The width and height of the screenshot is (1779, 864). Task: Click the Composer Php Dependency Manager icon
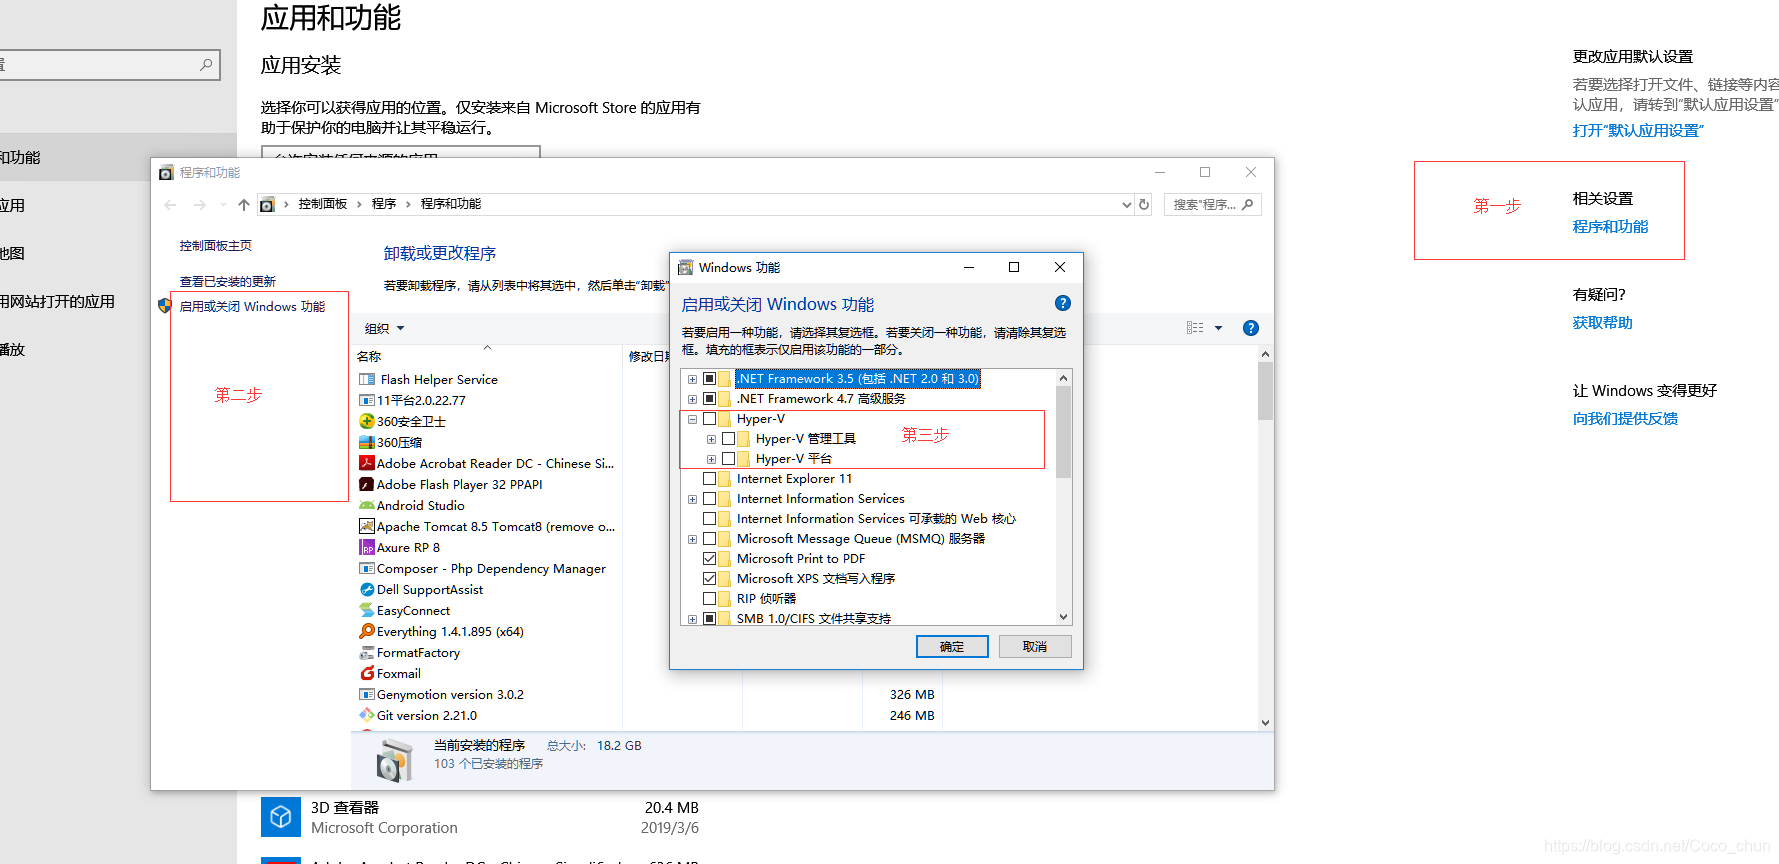(367, 568)
